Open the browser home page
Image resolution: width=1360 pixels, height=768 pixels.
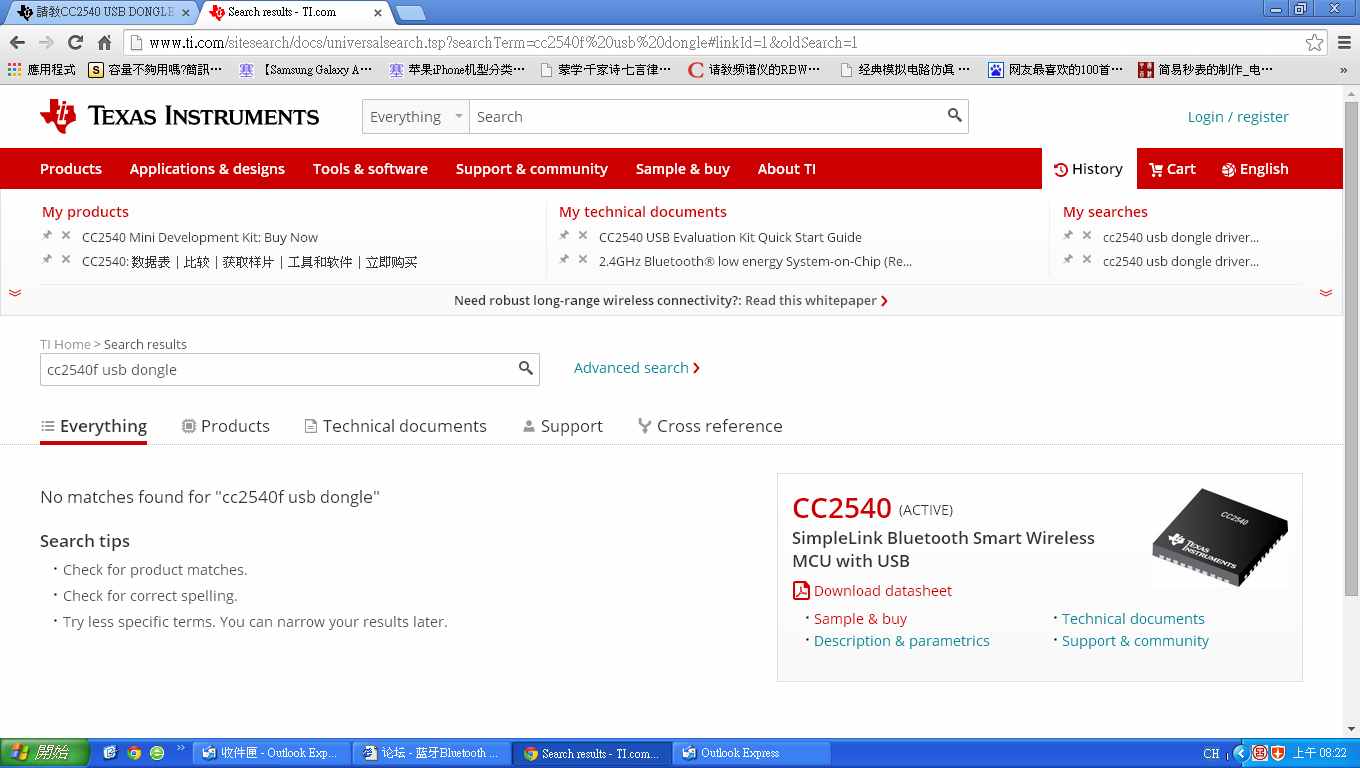coord(104,42)
